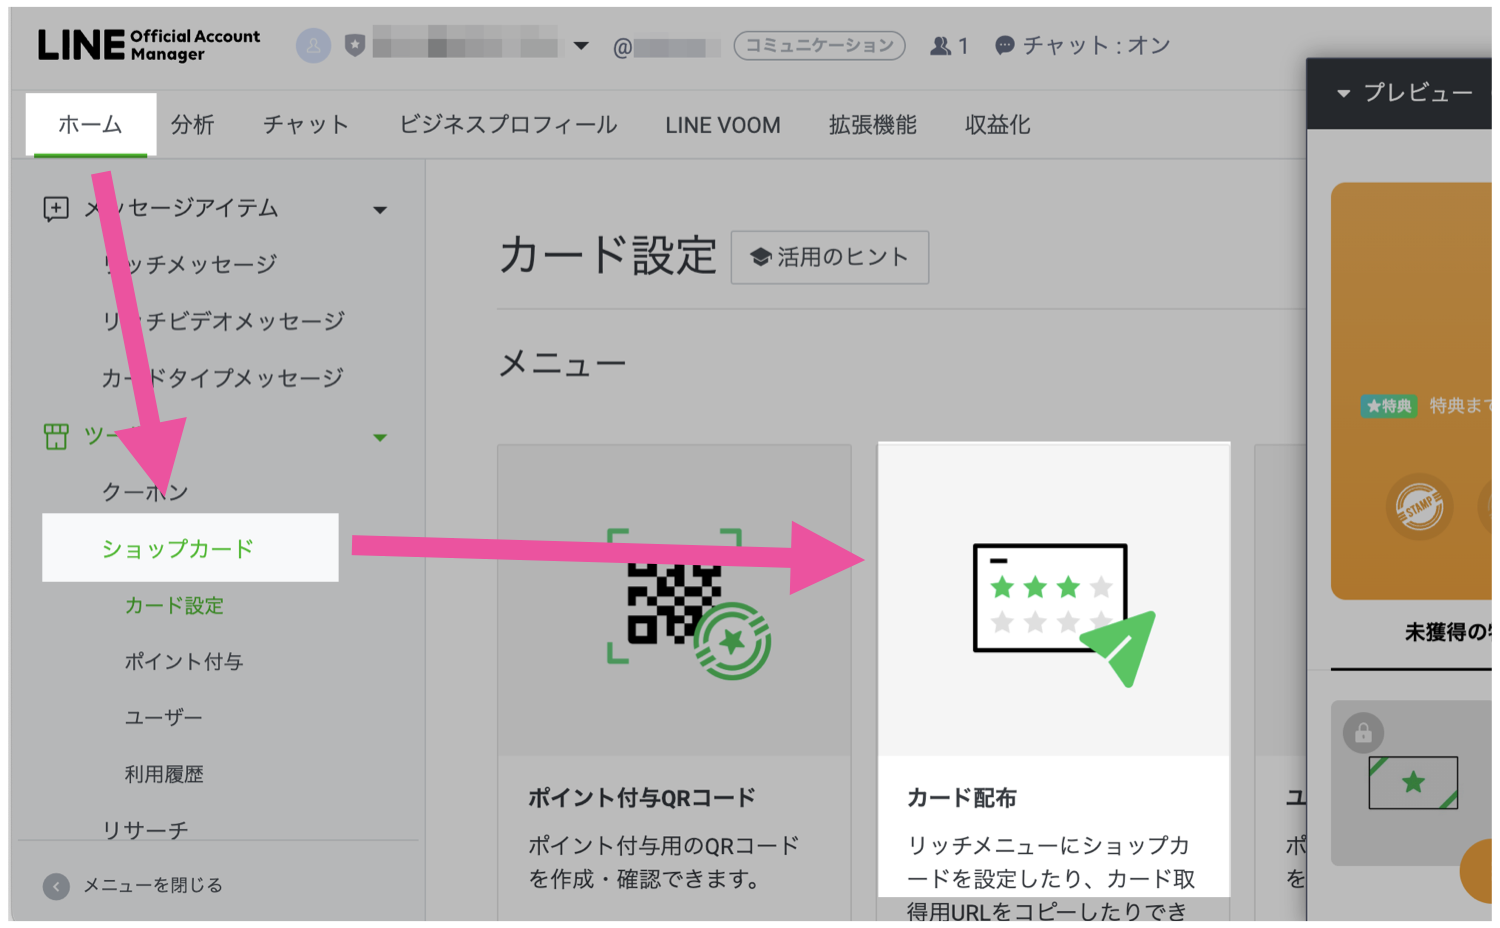Collapse the メッセージアイテム section
Screen dimensions: 1500x928
380,208
